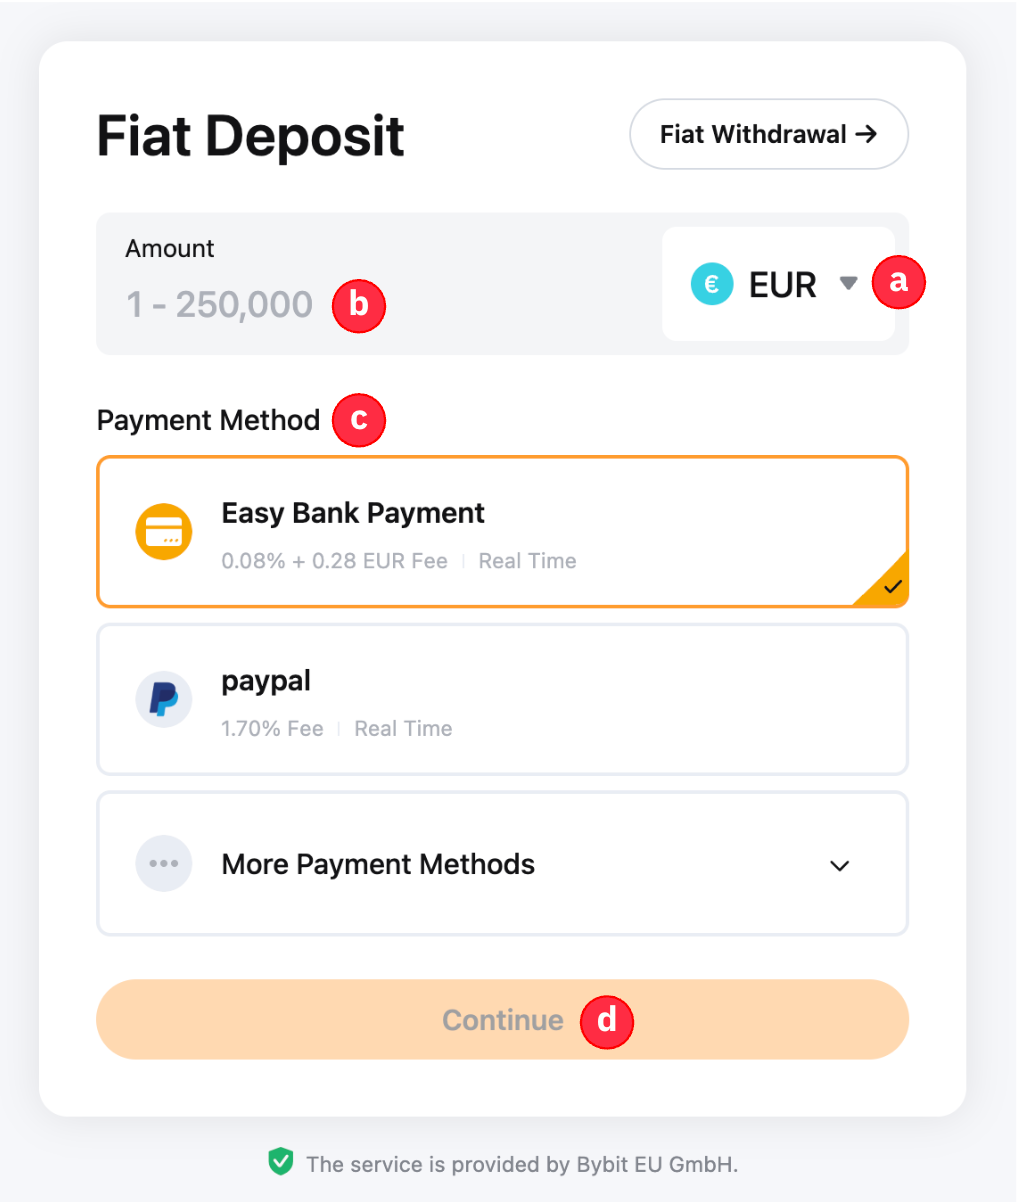Viewport: 1020px width, 1202px height.
Task: Click the More Payment Methods label
Action: tap(378, 864)
